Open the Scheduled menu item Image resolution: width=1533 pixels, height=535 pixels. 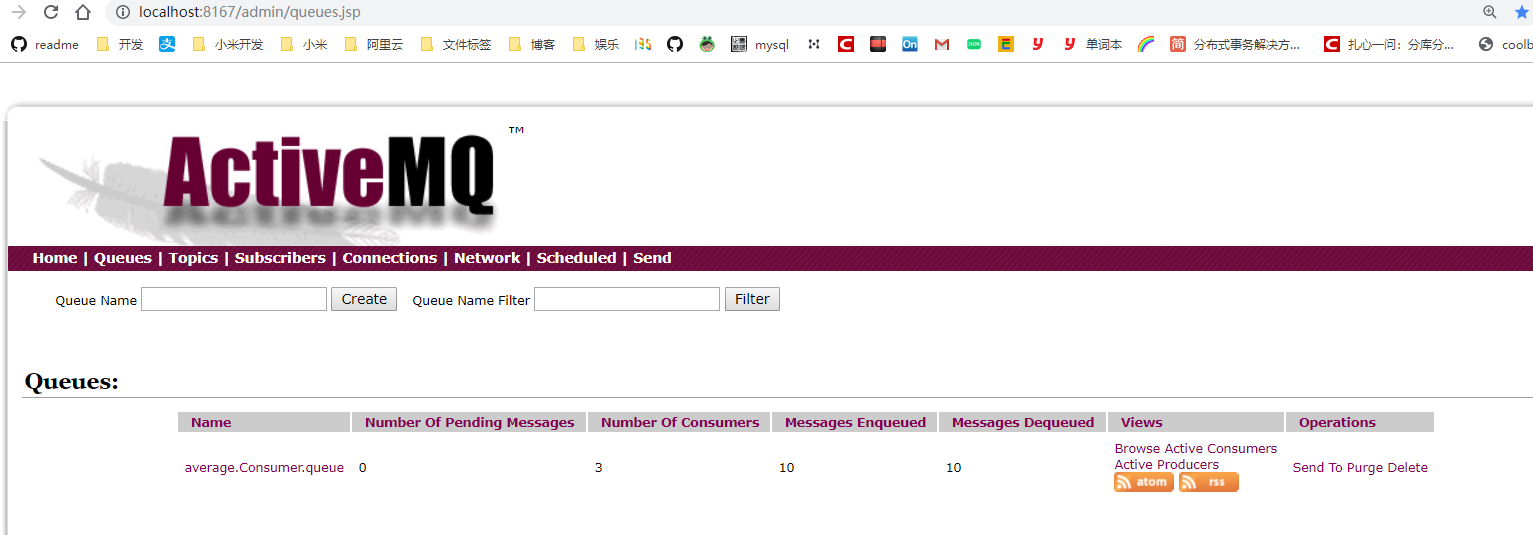pos(576,258)
